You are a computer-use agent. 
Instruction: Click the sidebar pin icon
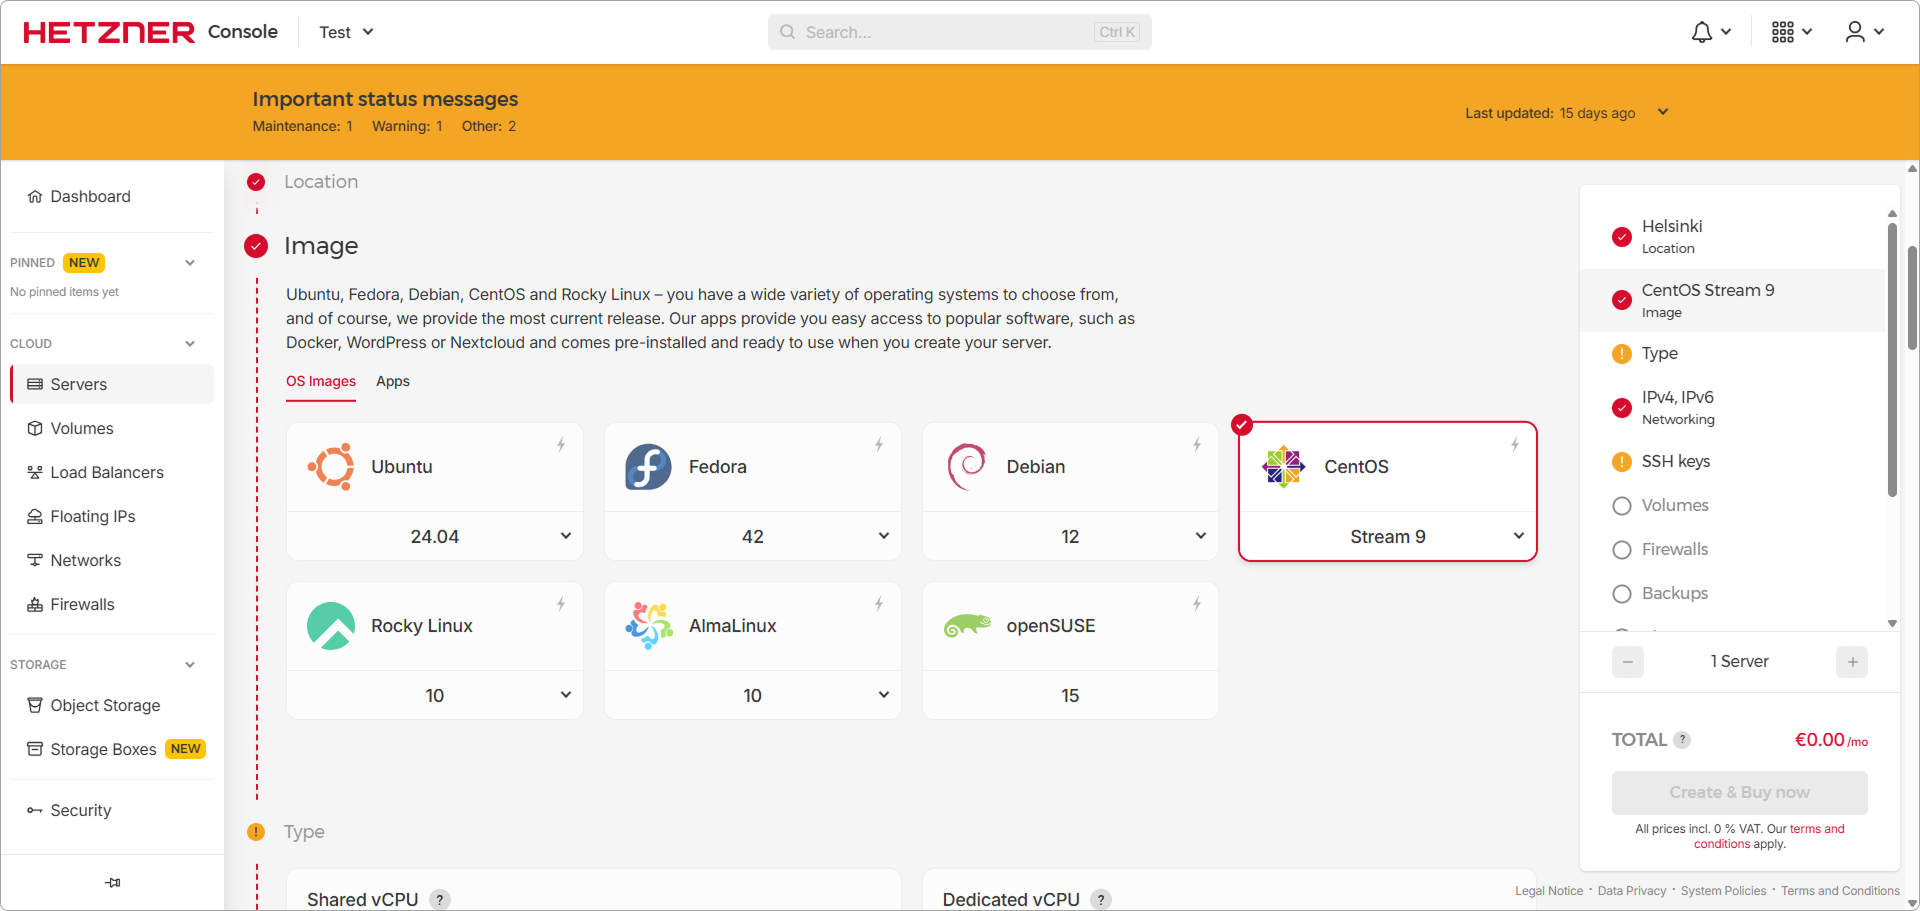(113, 882)
